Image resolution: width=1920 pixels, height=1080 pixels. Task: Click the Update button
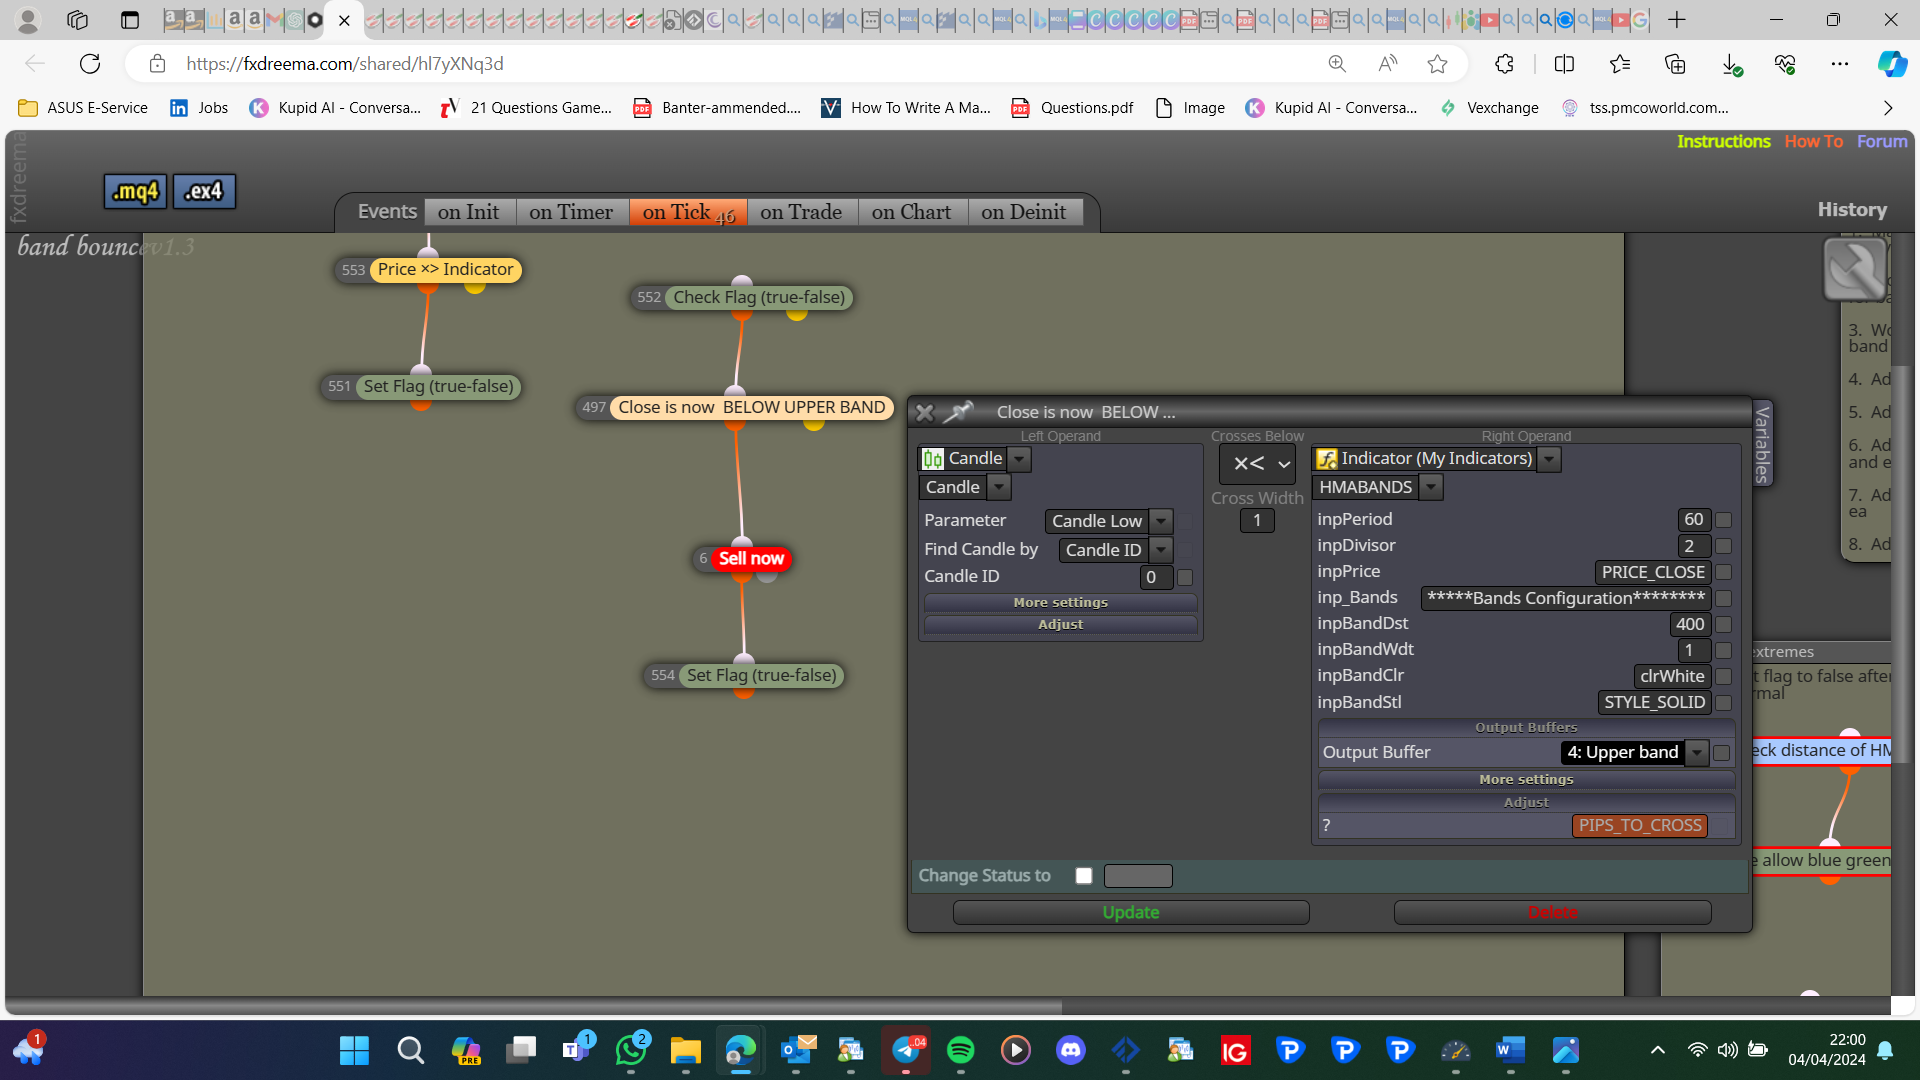(1131, 912)
